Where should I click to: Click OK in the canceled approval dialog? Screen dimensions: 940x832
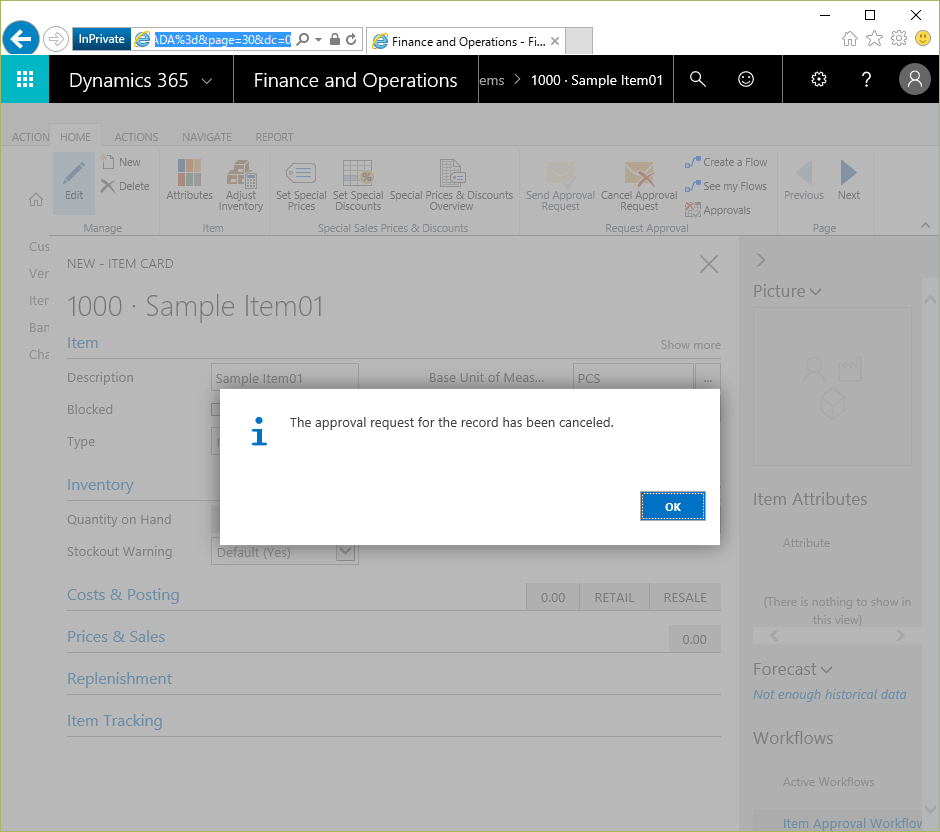672,507
